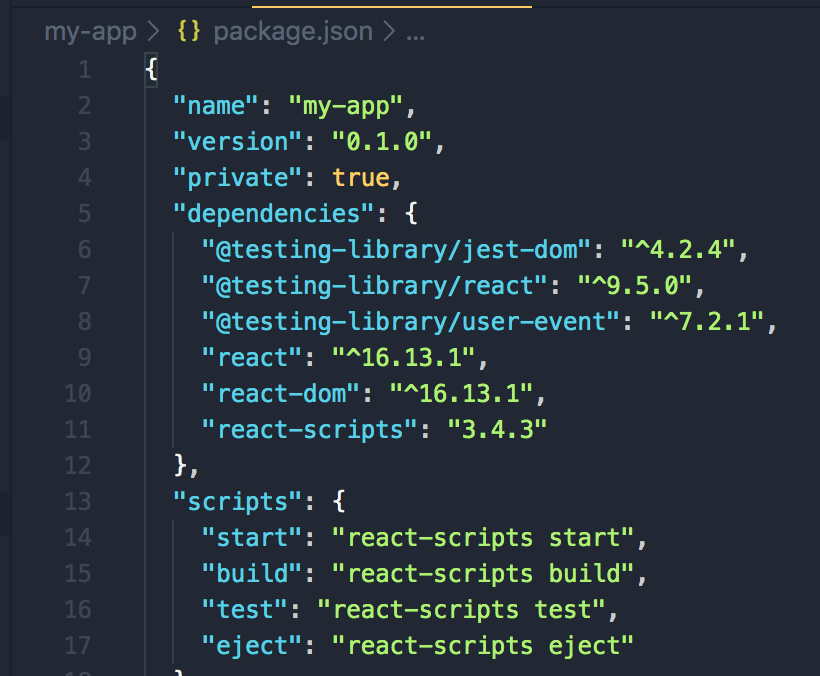Click the "react-scripts" key on line 11
820x676 pixels.
coord(310,430)
